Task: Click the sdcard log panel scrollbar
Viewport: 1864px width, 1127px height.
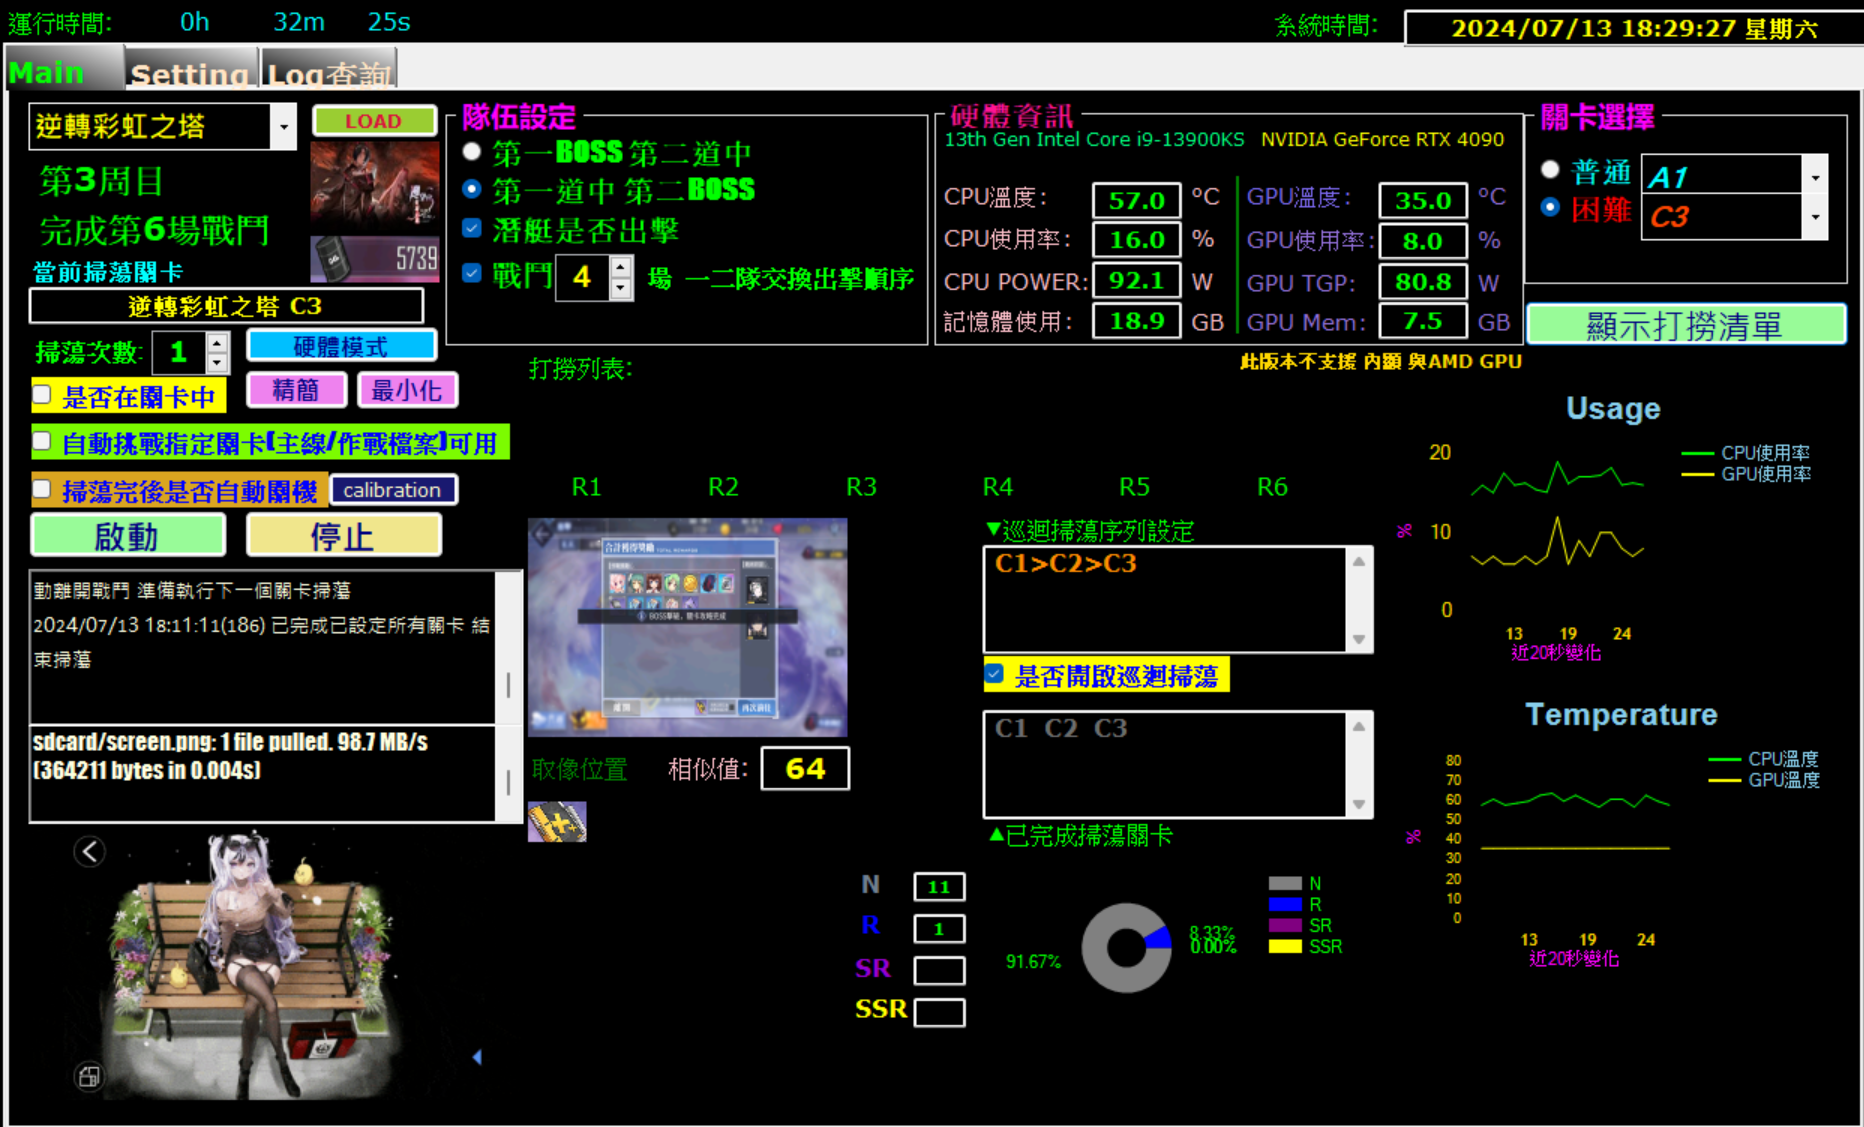Action: (x=508, y=774)
